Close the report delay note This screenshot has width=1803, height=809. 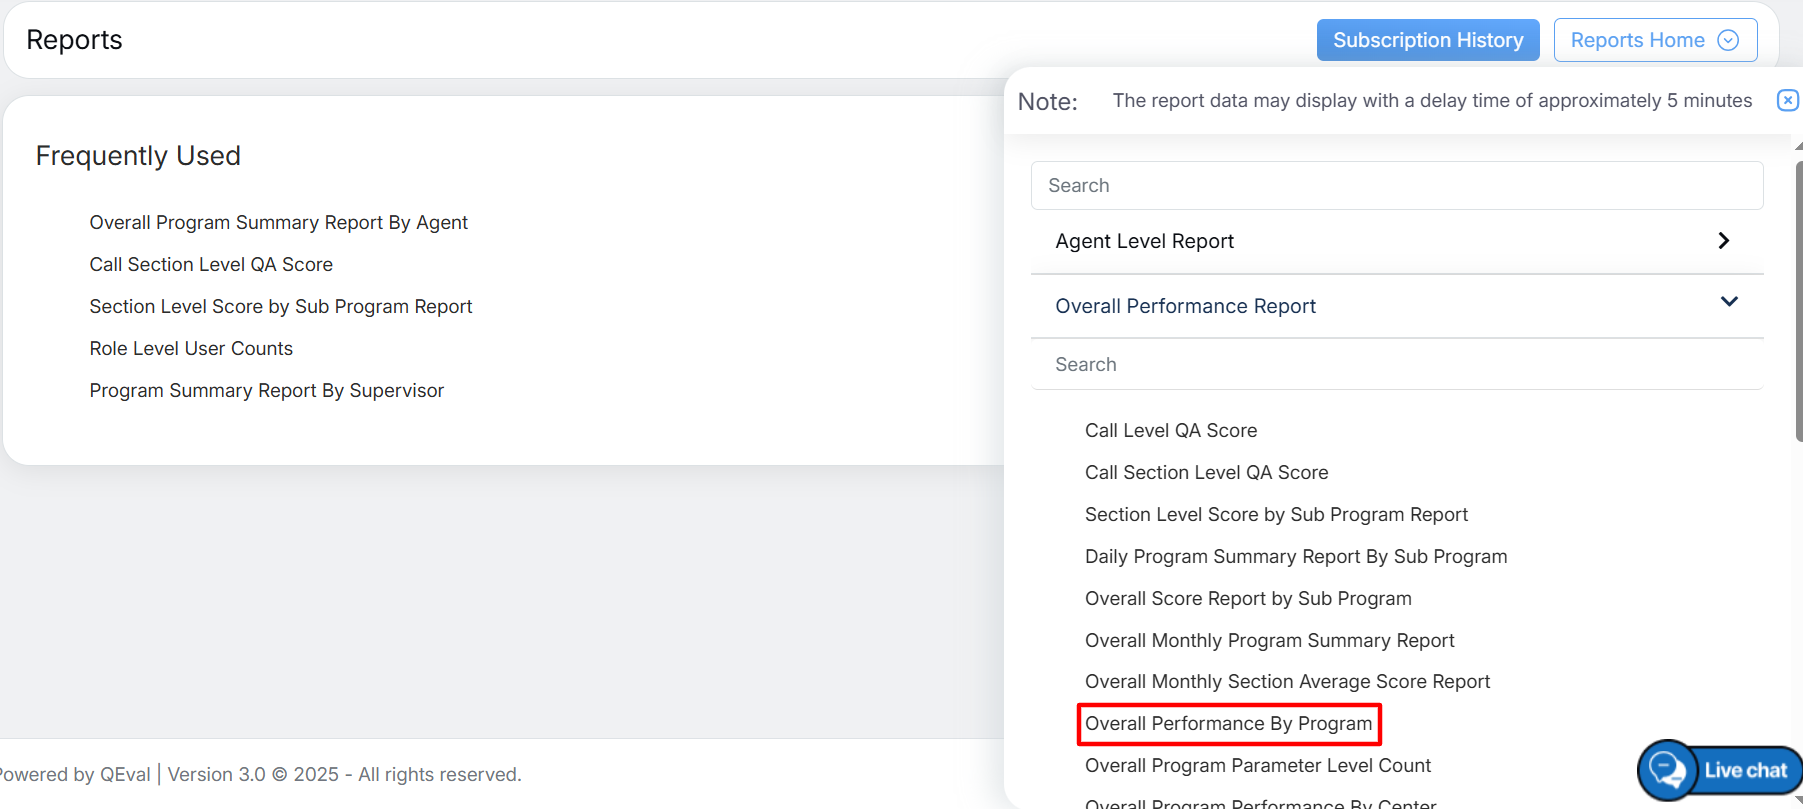1787,100
